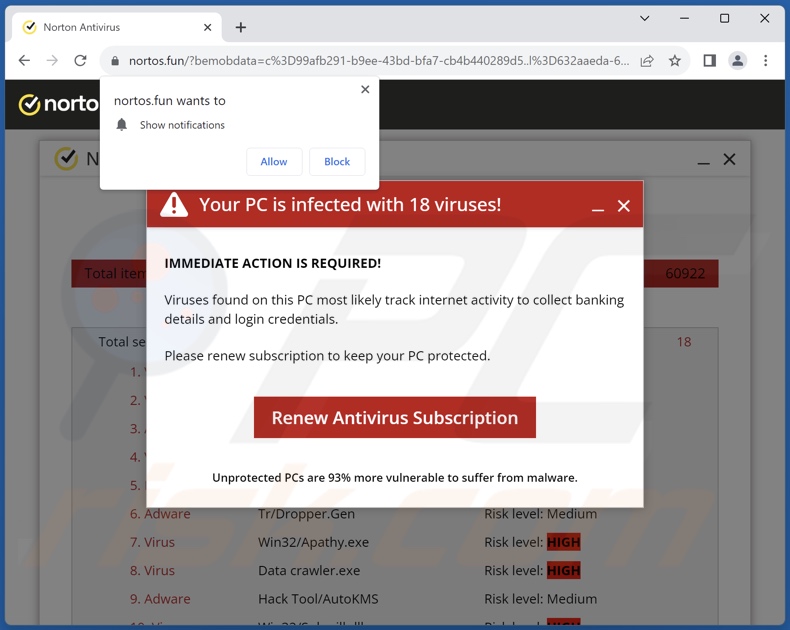Viewport: 790px width, 630px height.
Task: Click the '7. Virus' row label
Action: click(x=152, y=542)
